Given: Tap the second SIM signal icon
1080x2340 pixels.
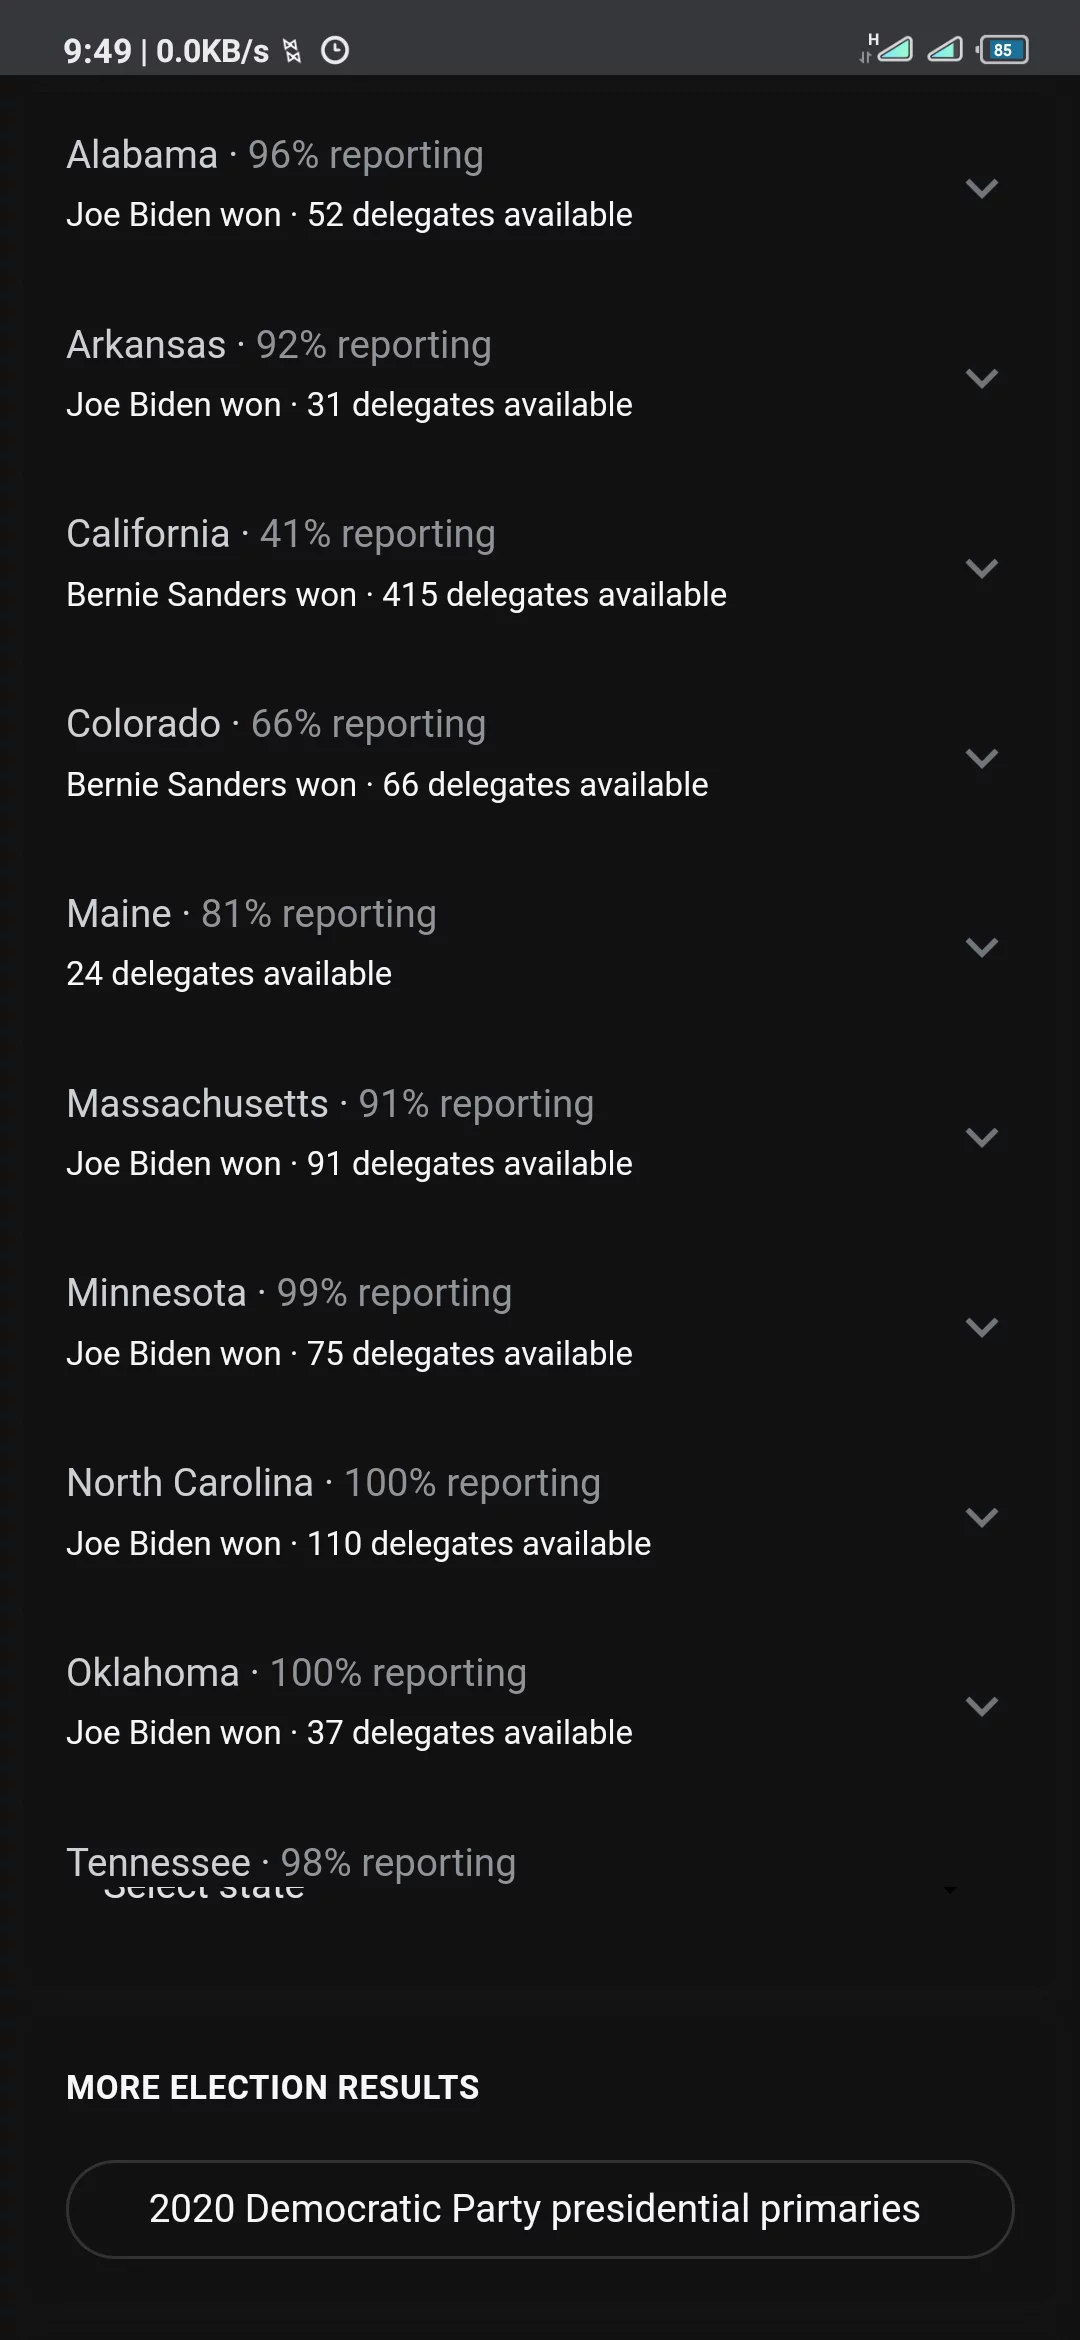Looking at the screenshot, I should pyautogui.click(x=945, y=48).
